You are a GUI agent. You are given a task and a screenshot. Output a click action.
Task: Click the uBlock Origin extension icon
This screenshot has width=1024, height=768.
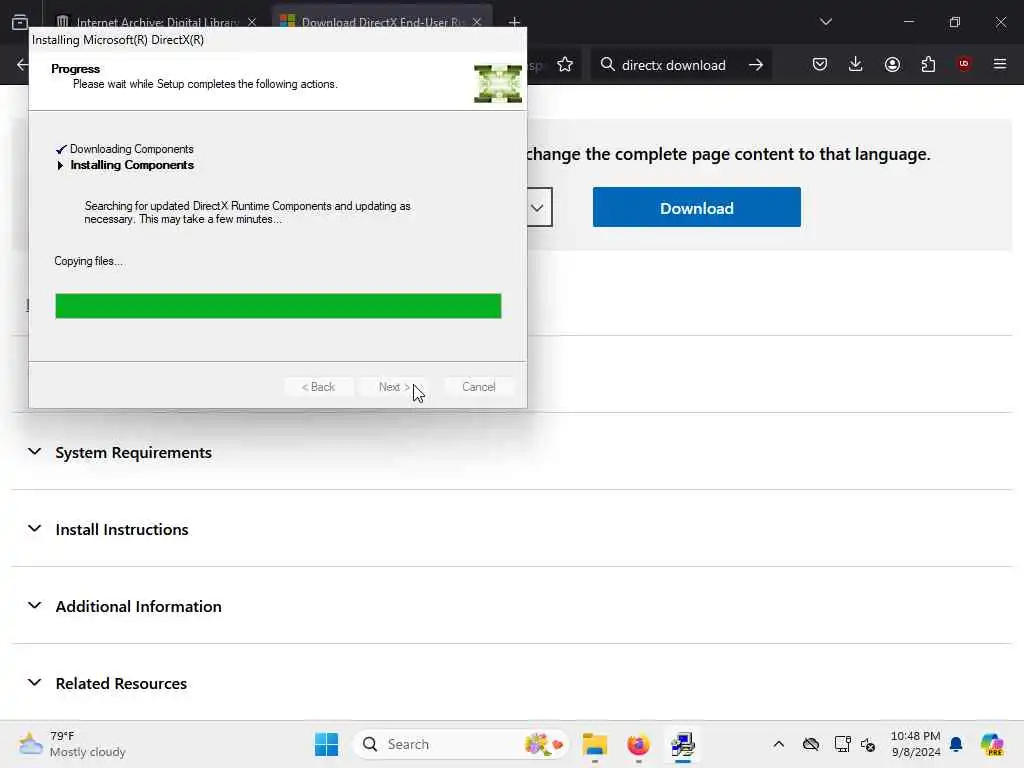964,64
